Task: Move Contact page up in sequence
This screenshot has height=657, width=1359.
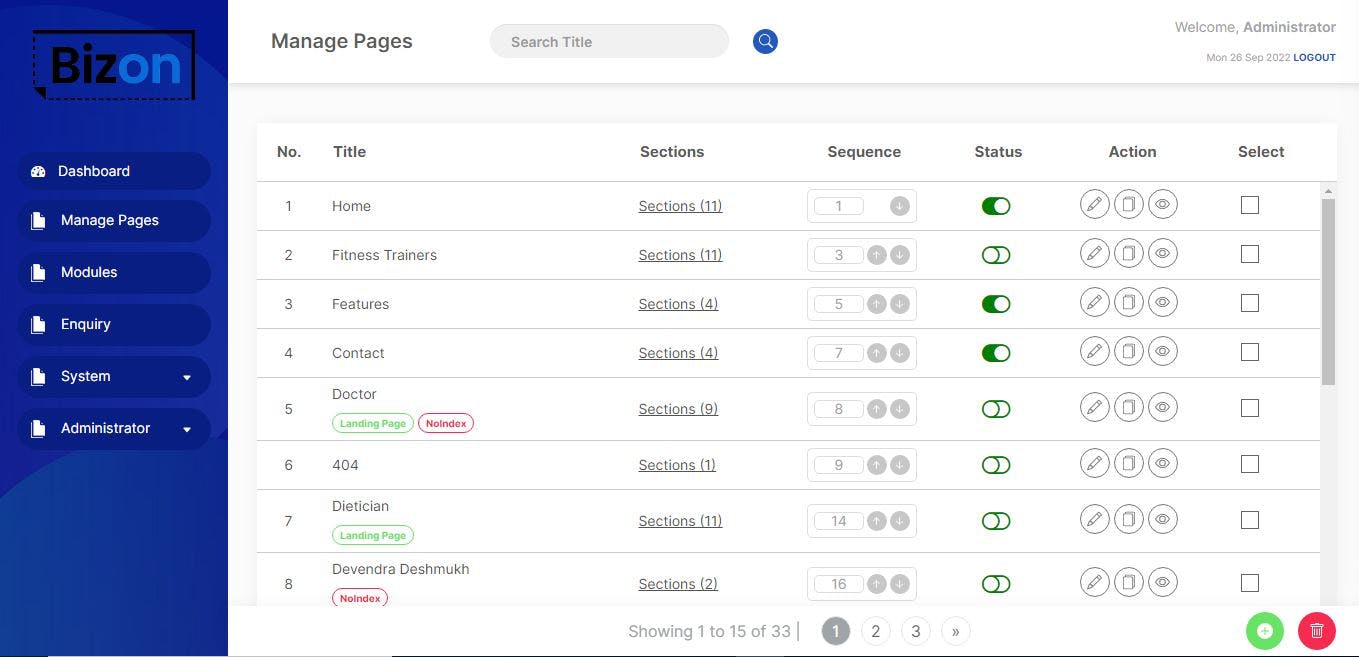Action: pyautogui.click(x=877, y=353)
